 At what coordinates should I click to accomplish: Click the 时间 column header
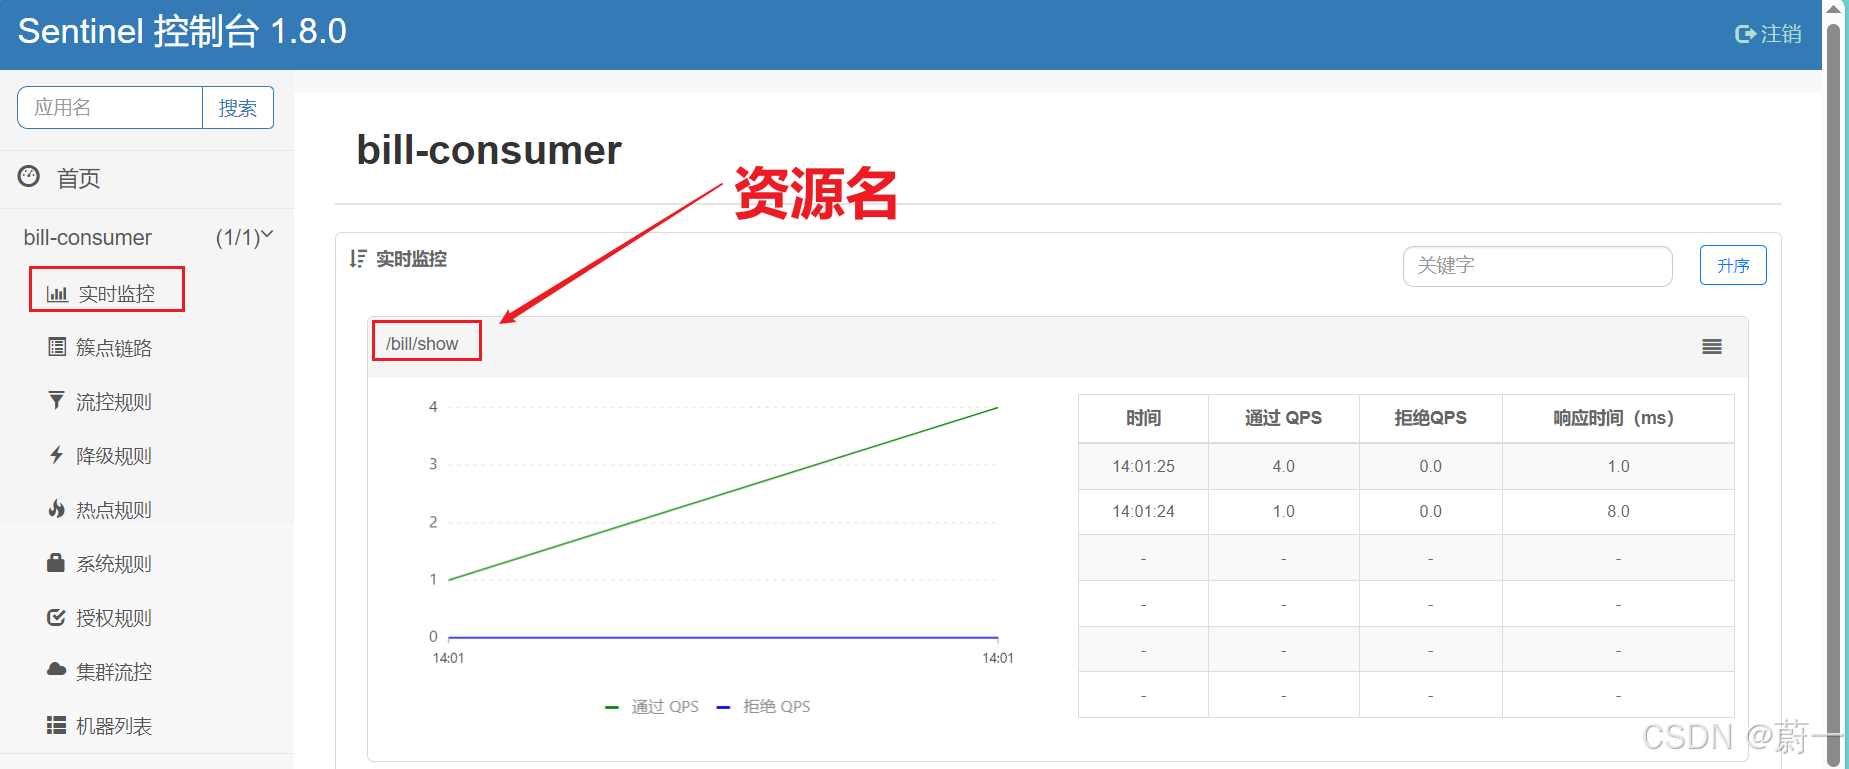[1143, 418]
